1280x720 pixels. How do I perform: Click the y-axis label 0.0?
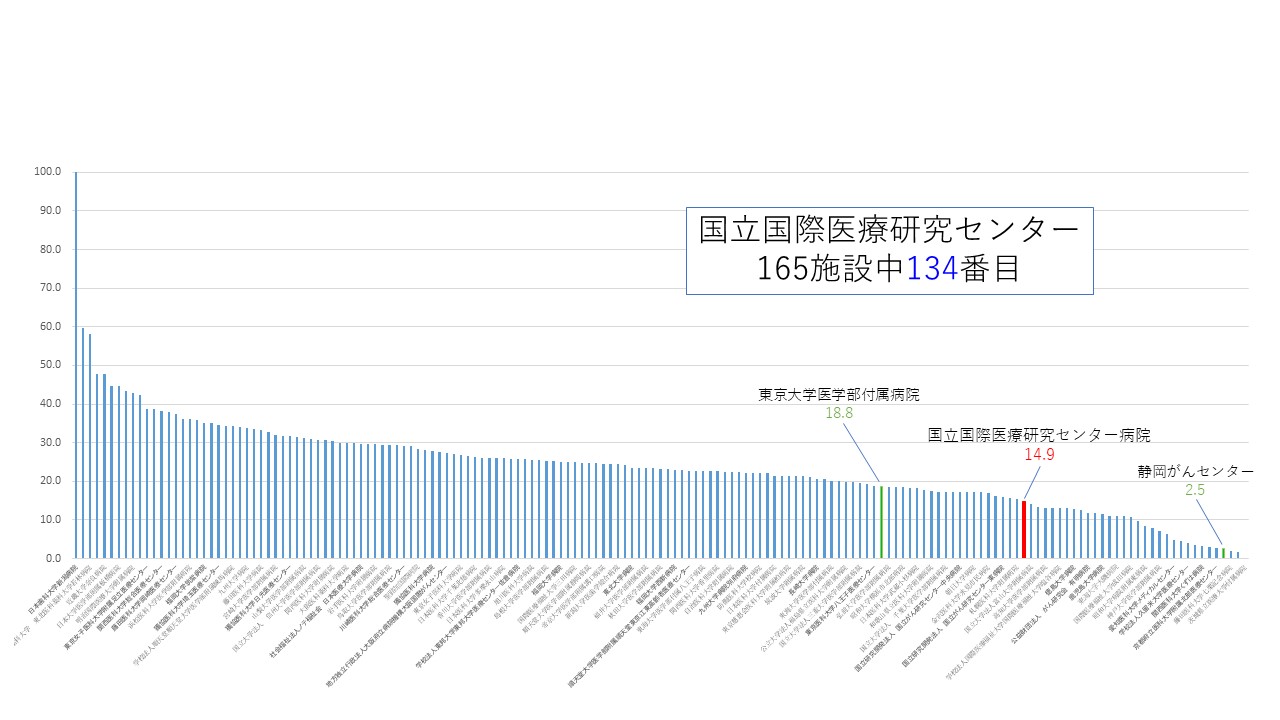point(54,558)
